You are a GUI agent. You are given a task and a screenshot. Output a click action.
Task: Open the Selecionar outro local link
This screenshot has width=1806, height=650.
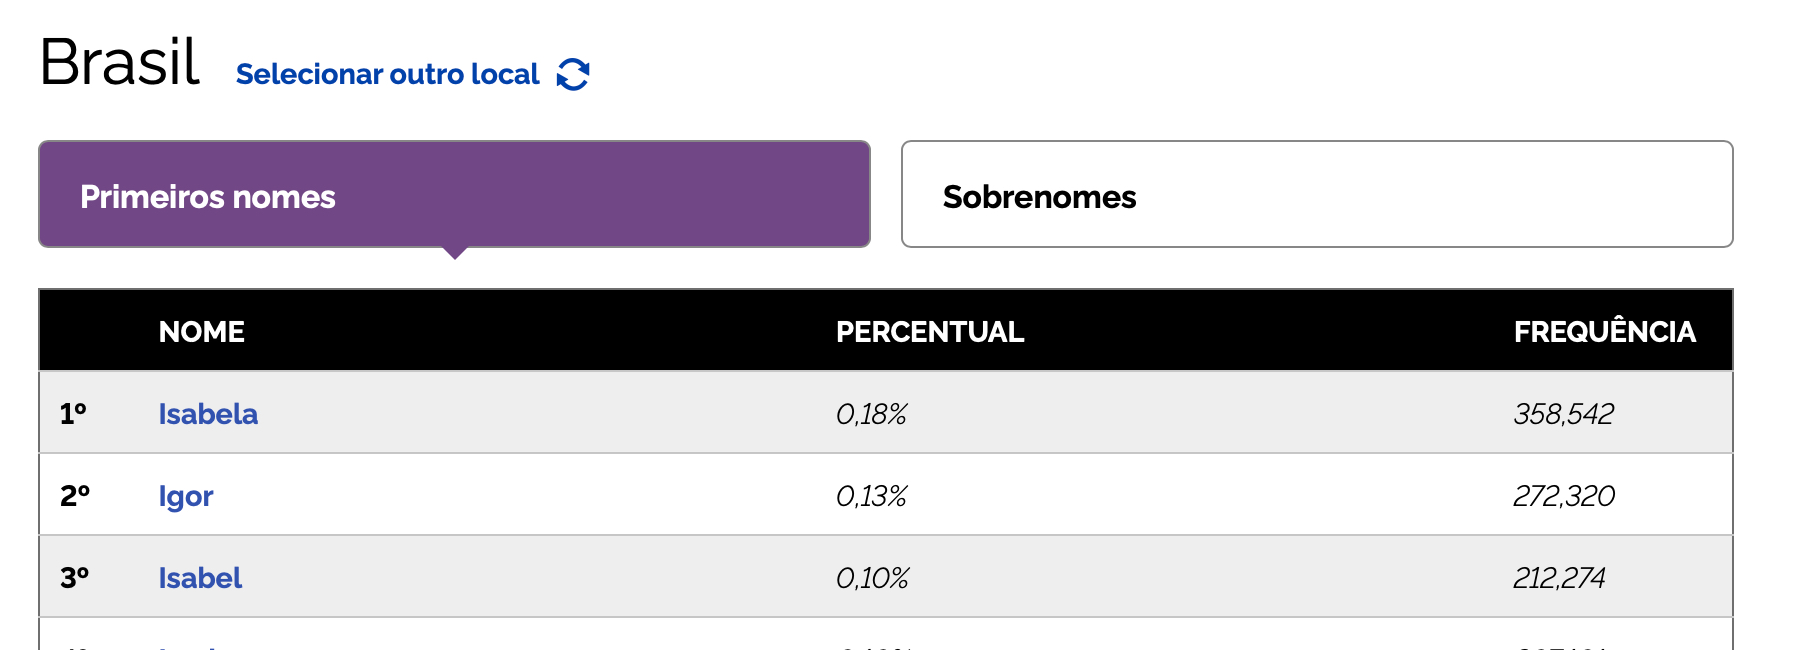387,74
